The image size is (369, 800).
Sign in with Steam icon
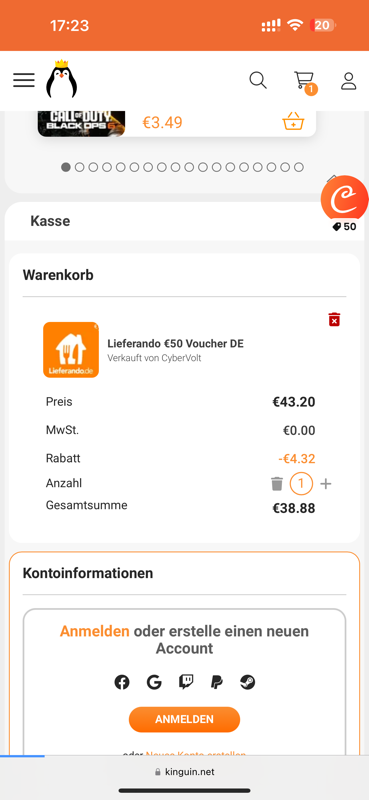pos(248,682)
